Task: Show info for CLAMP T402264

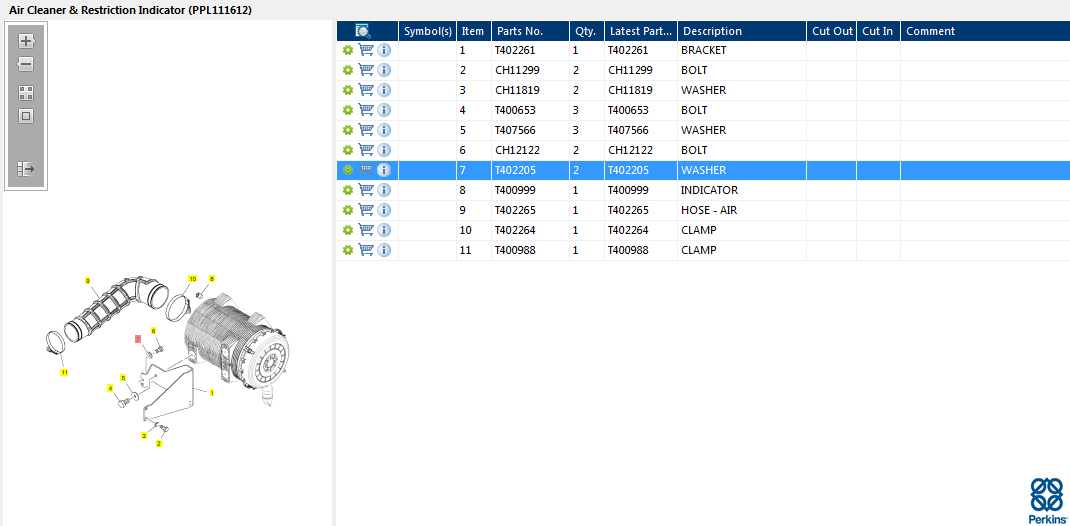Action: [x=384, y=231]
